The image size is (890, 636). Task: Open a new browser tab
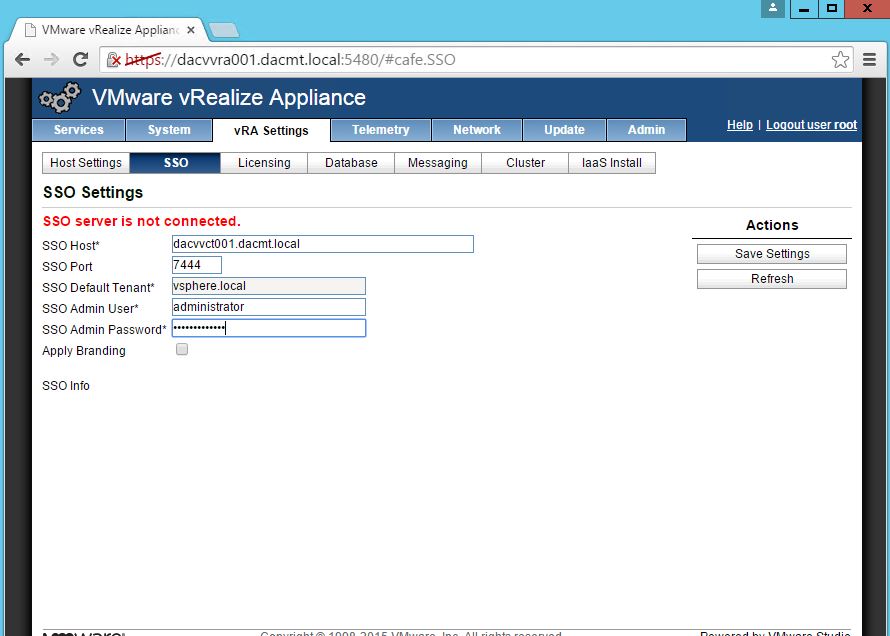224,30
